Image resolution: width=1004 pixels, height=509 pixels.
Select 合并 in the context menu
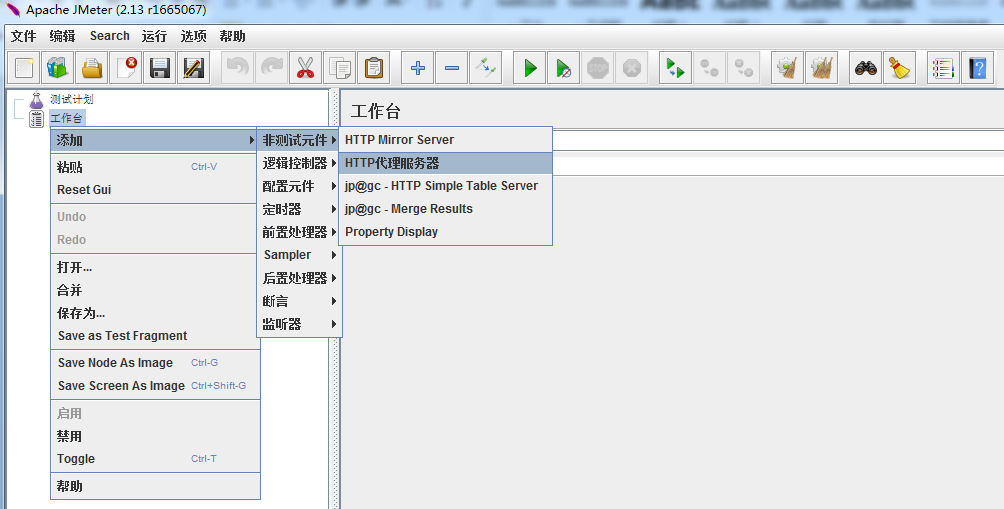point(155,290)
